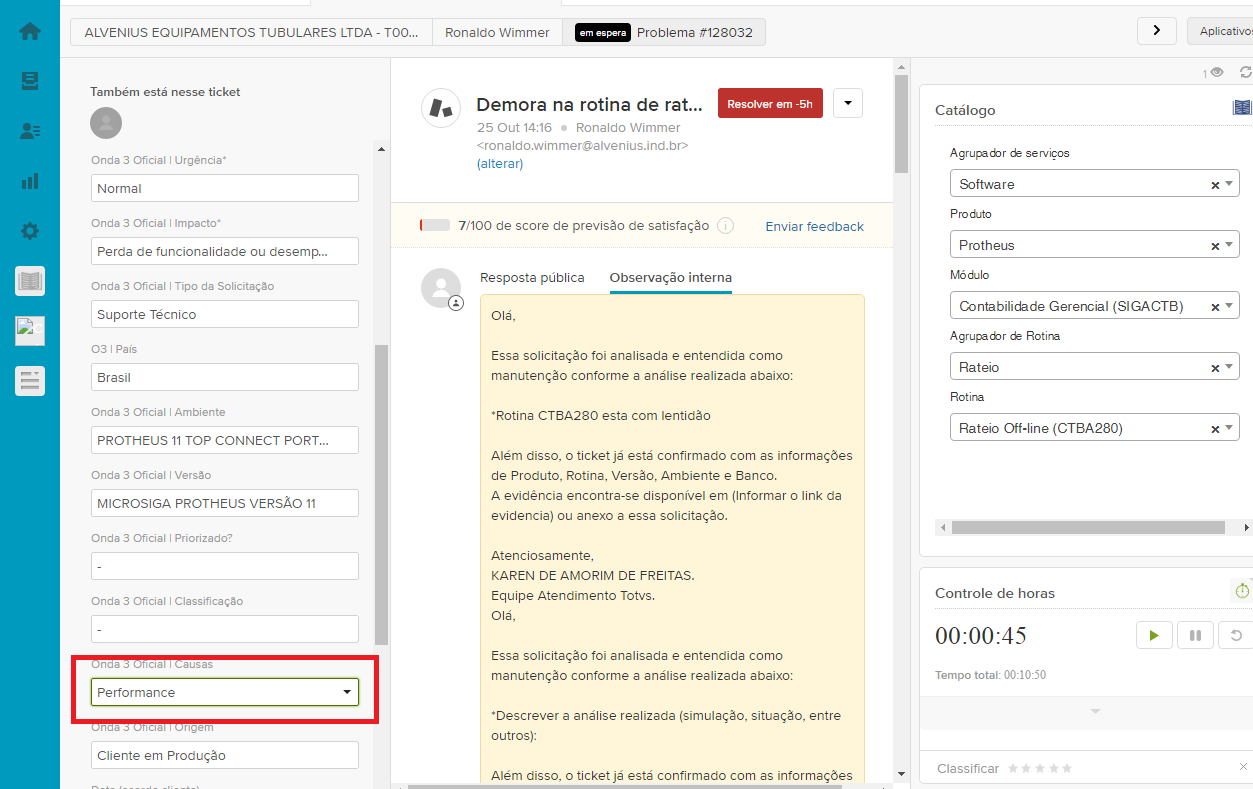
Task: Open the Versão MICROSIGA PROTHEUS VERSÃO 11 field
Action: point(225,503)
